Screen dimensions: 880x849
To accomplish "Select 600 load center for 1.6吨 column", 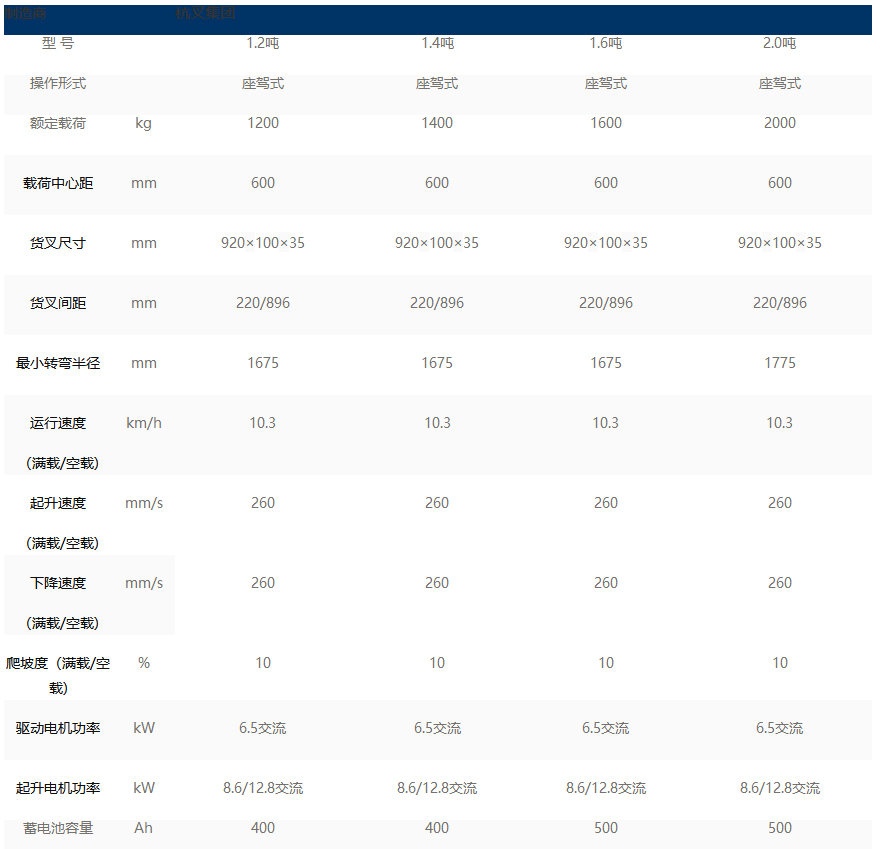I will 606,183.
